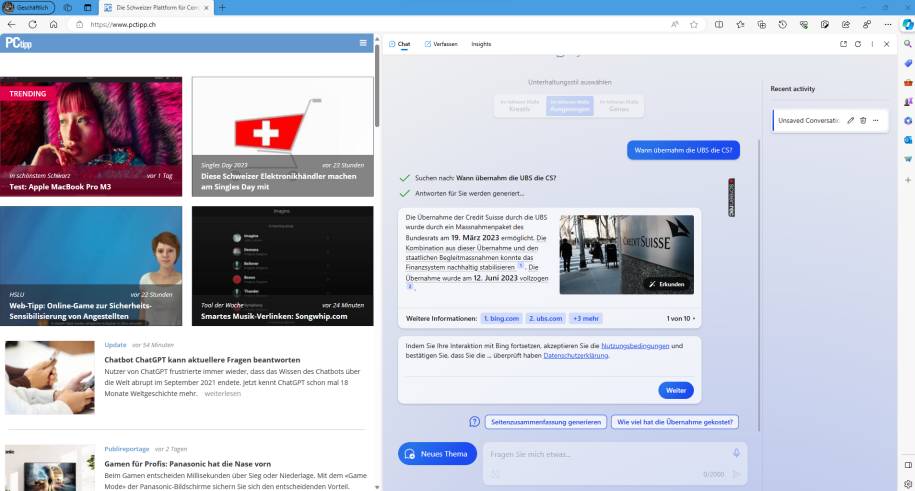
Task: Click 'weiterlesen' under the ChatGPT article
Action: (x=222, y=394)
